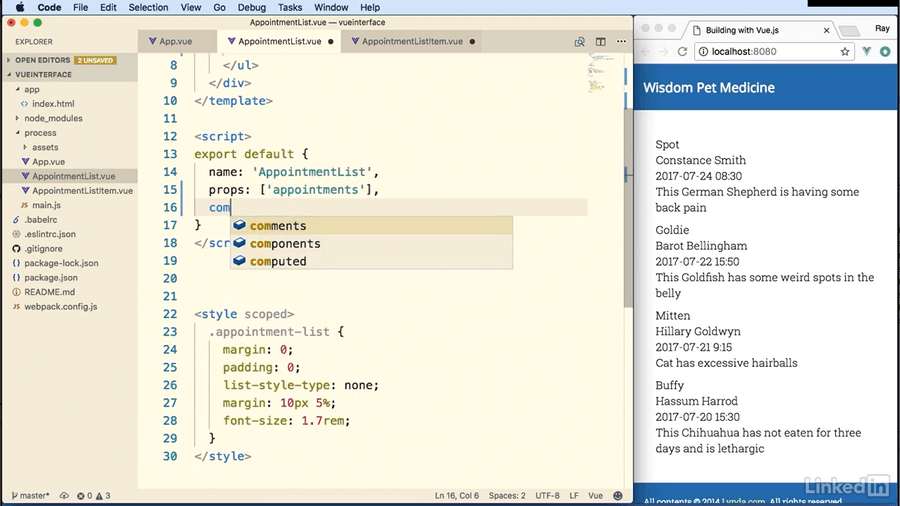Choose 'comments' autocomplete suggestion
900x506 pixels.
point(371,225)
